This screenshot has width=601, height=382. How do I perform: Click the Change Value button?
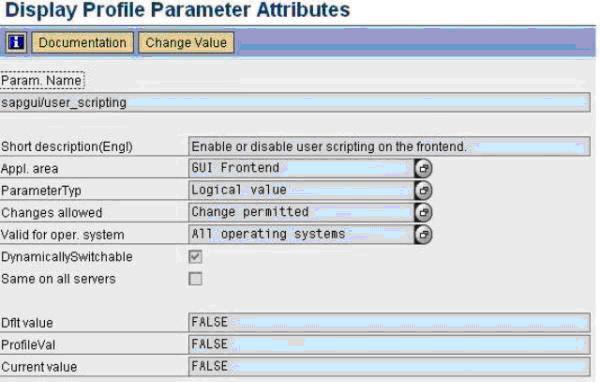pos(186,43)
